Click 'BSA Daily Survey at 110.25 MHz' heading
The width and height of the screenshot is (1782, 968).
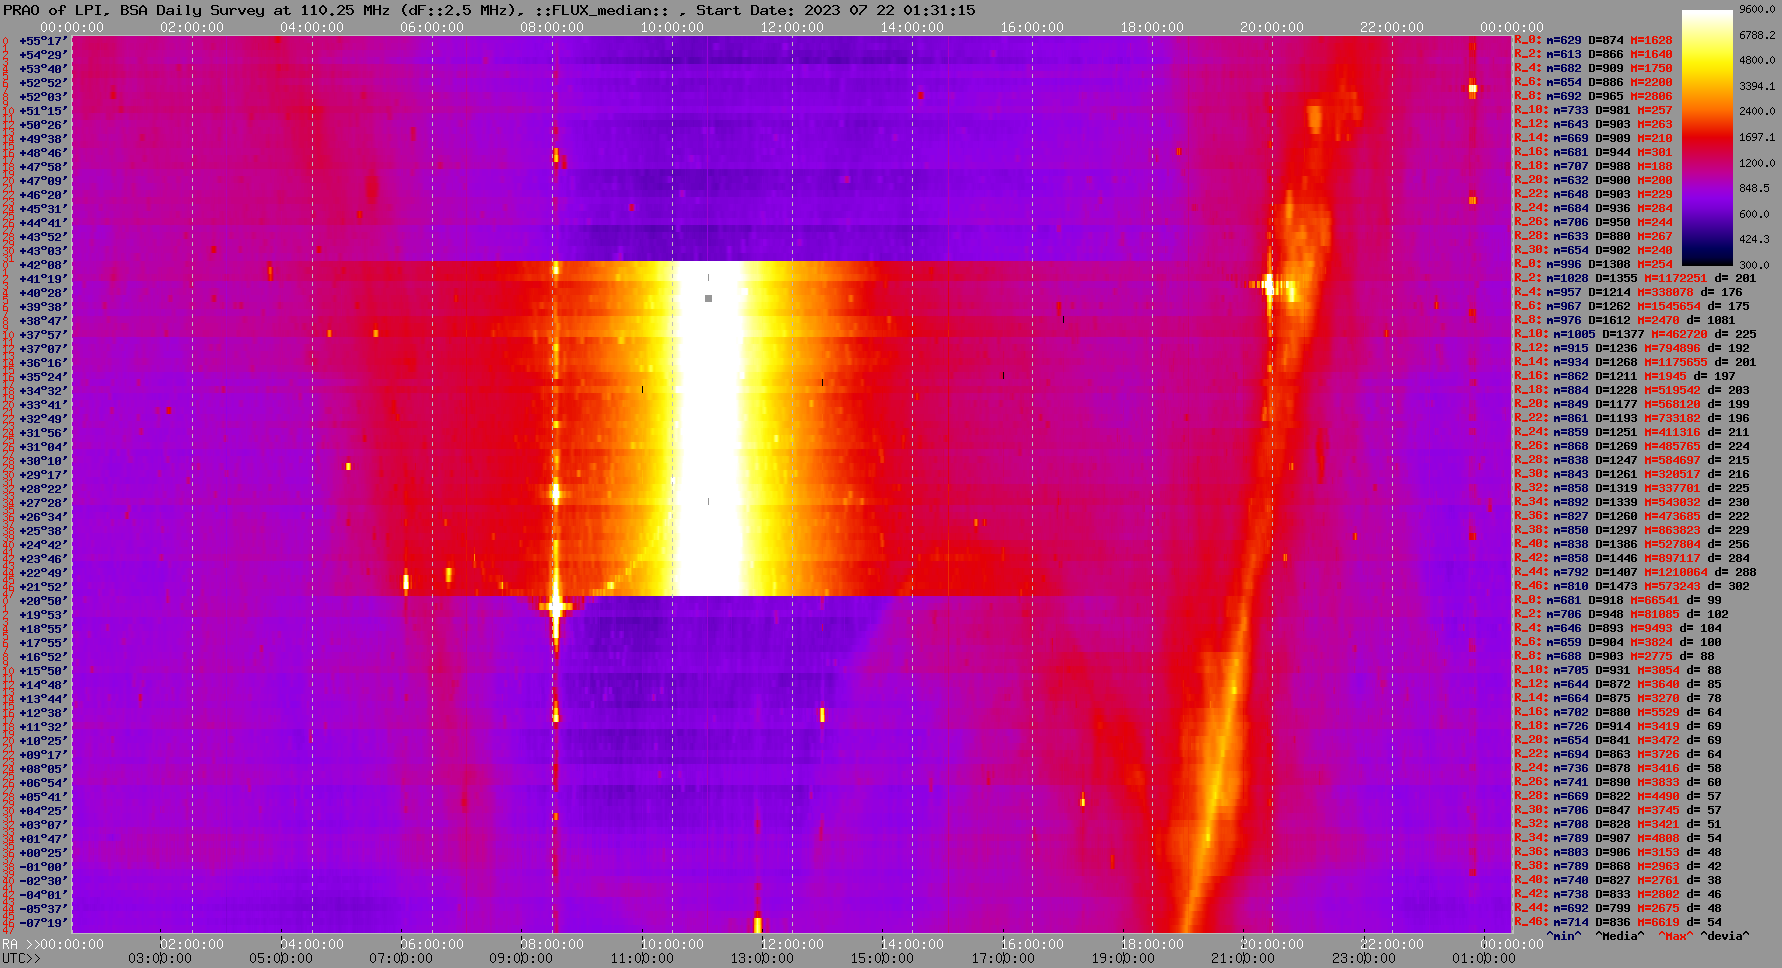pyautogui.click(x=257, y=10)
